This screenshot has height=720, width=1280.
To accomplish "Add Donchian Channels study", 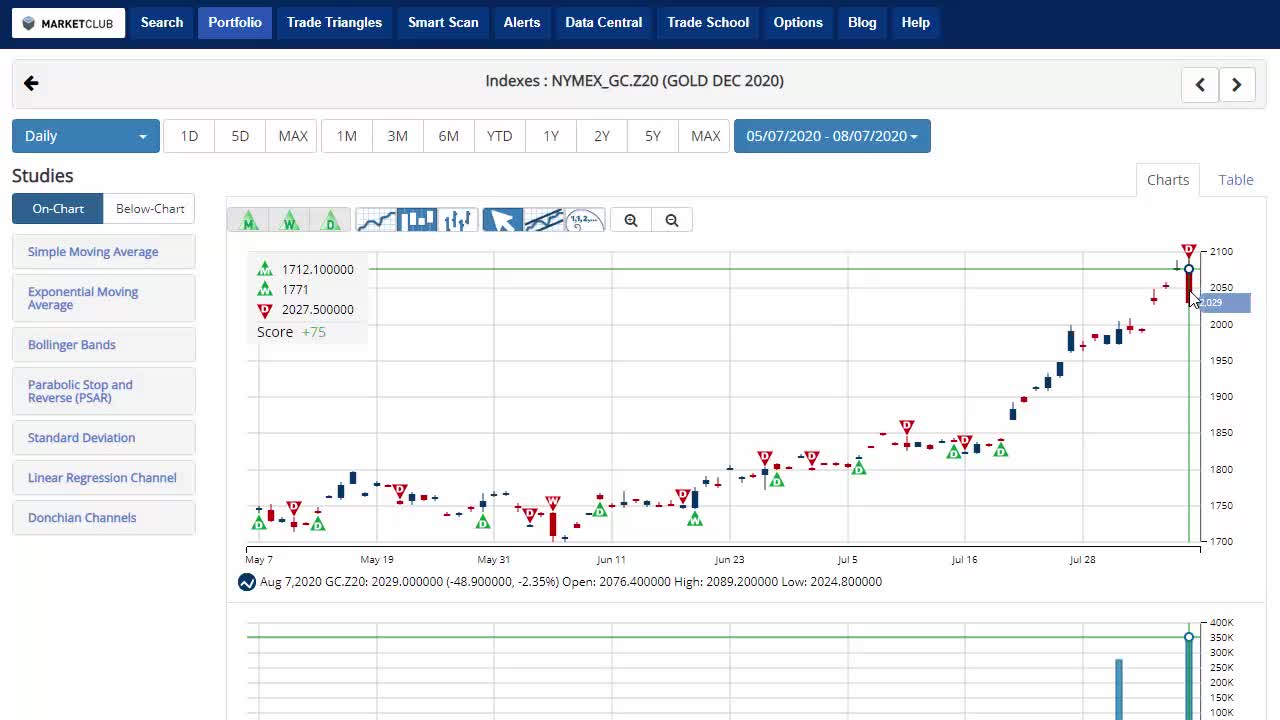I will pos(104,518).
